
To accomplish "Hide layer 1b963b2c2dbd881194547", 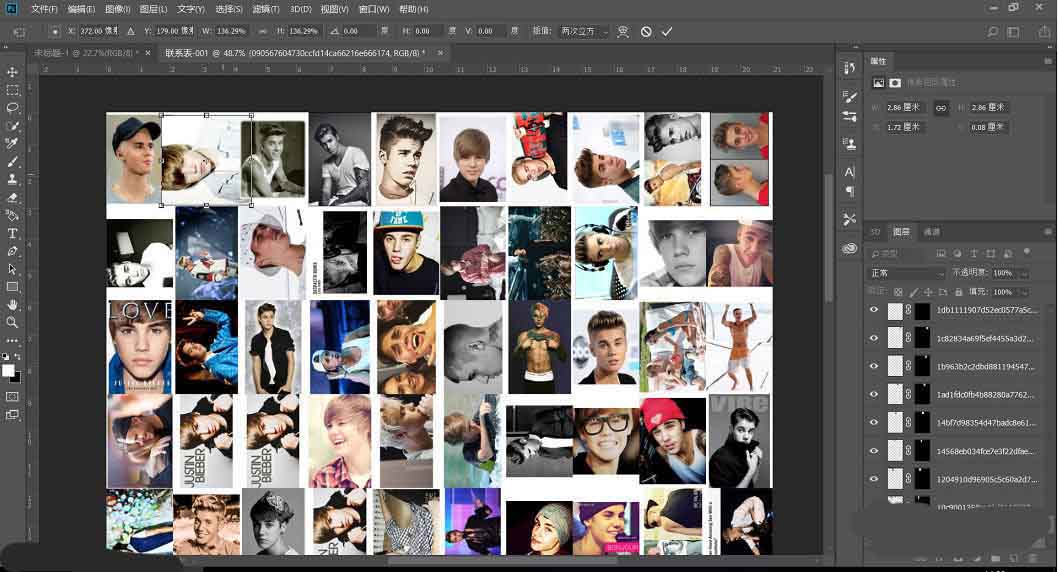I will pos(874,366).
